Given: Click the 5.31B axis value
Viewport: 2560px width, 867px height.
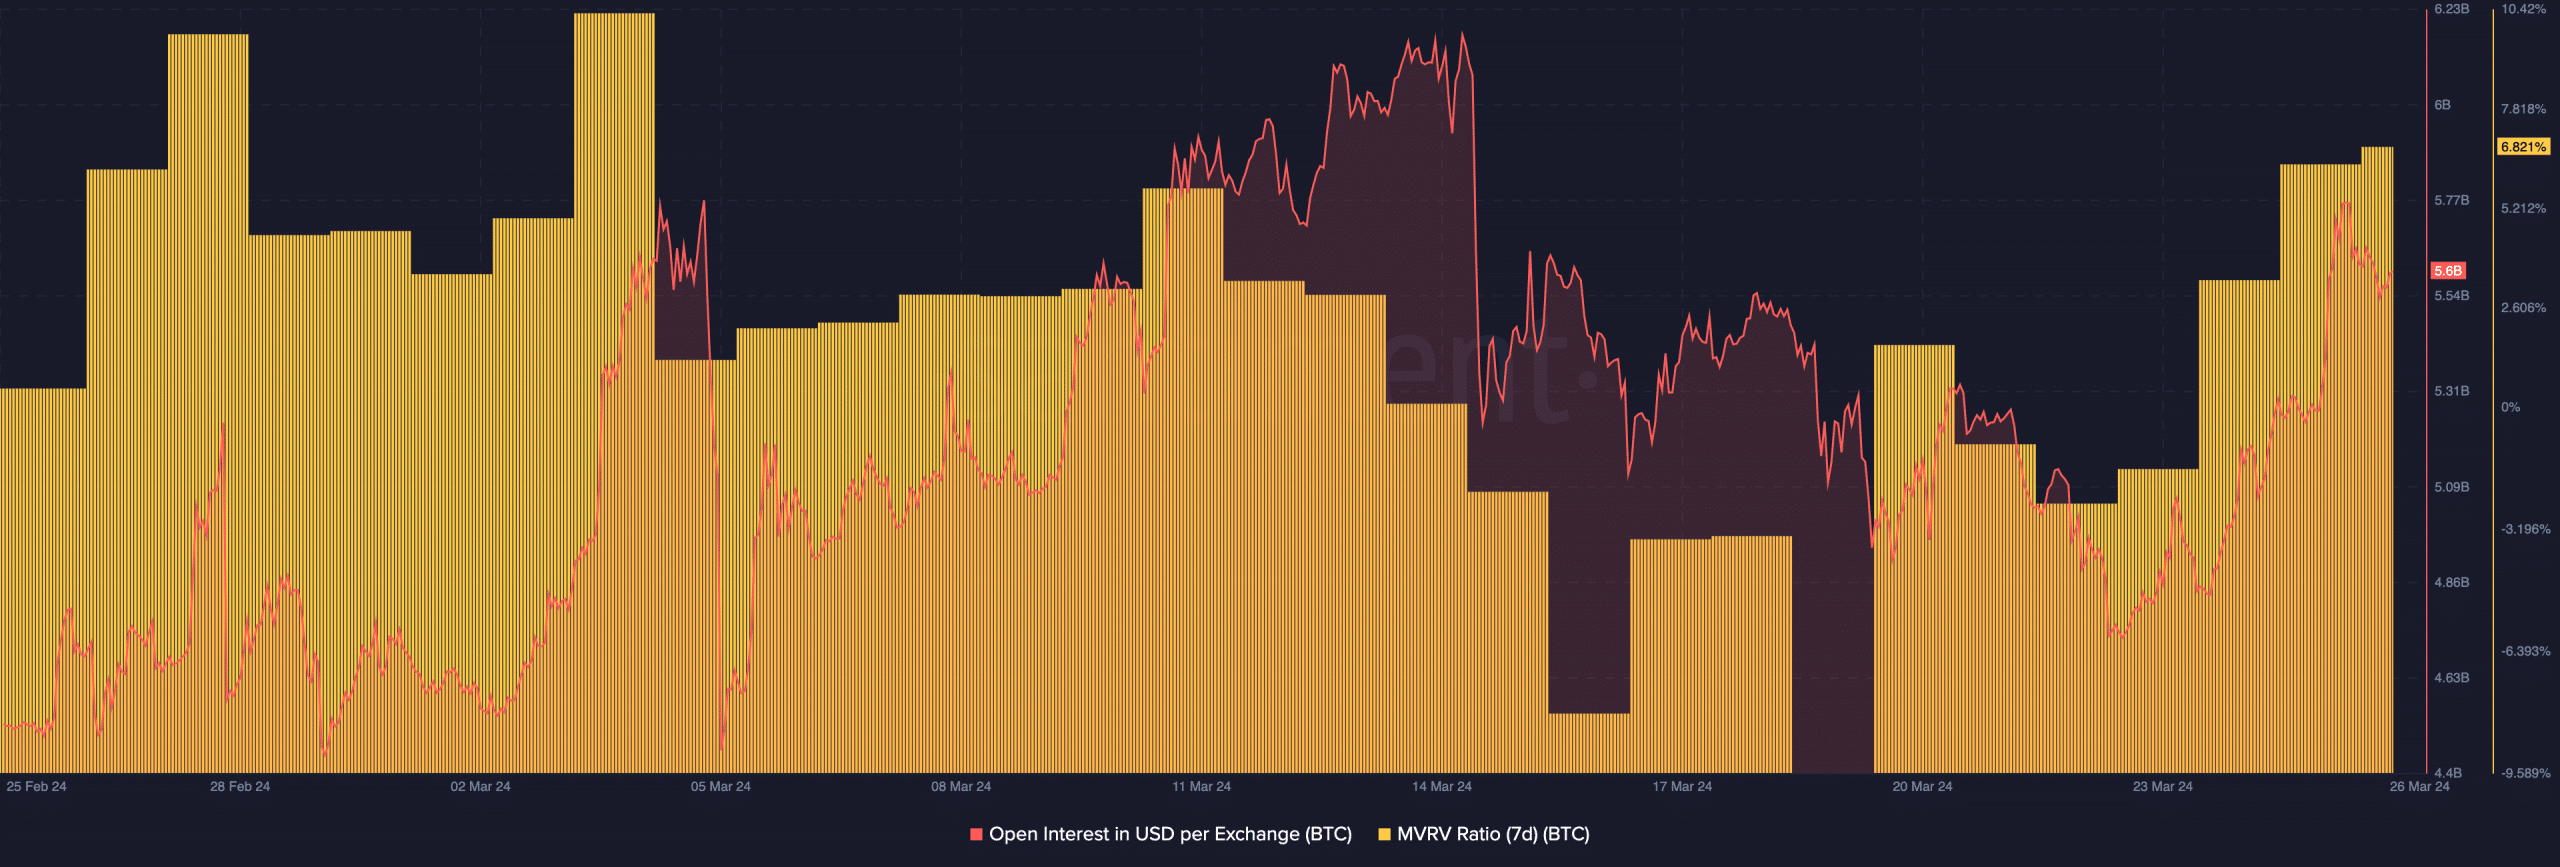Looking at the screenshot, I should (x=2451, y=391).
